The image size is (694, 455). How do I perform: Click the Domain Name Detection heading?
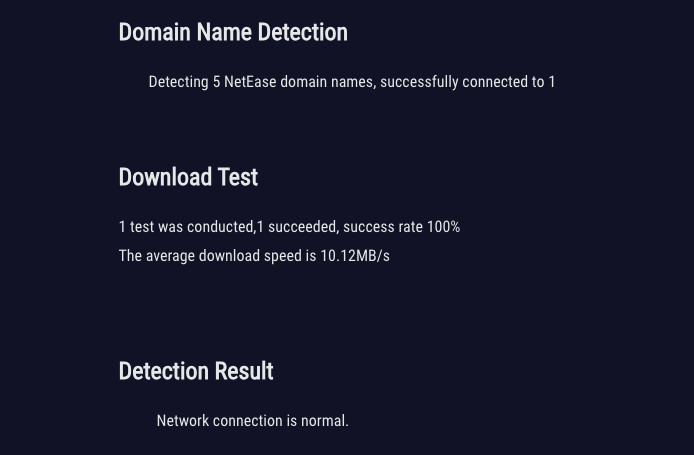(x=233, y=32)
